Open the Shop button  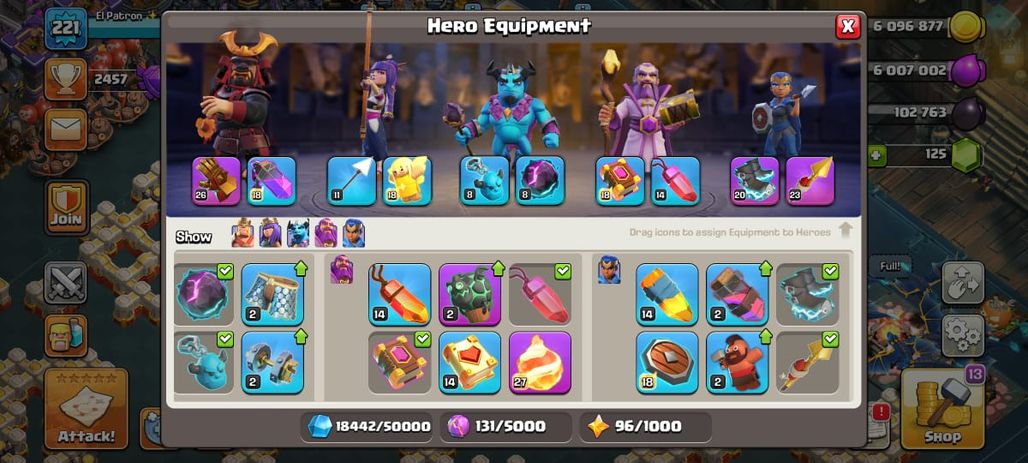coord(943,408)
